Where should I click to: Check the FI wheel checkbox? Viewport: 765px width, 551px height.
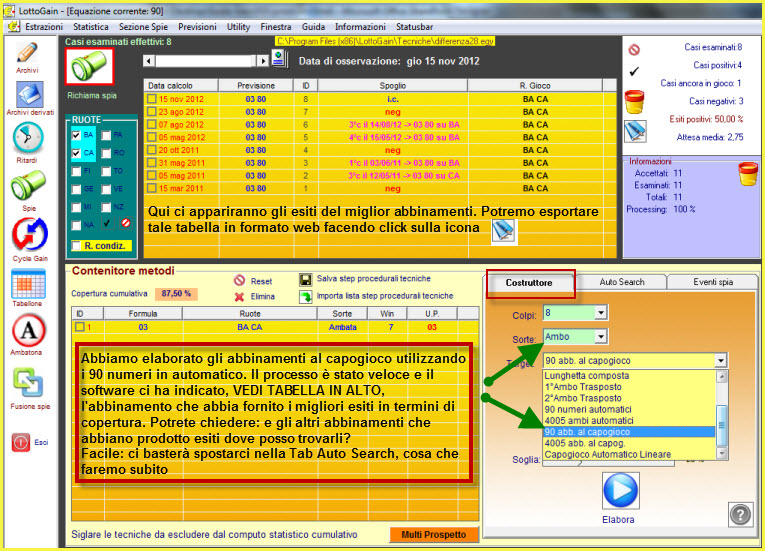click(x=76, y=171)
